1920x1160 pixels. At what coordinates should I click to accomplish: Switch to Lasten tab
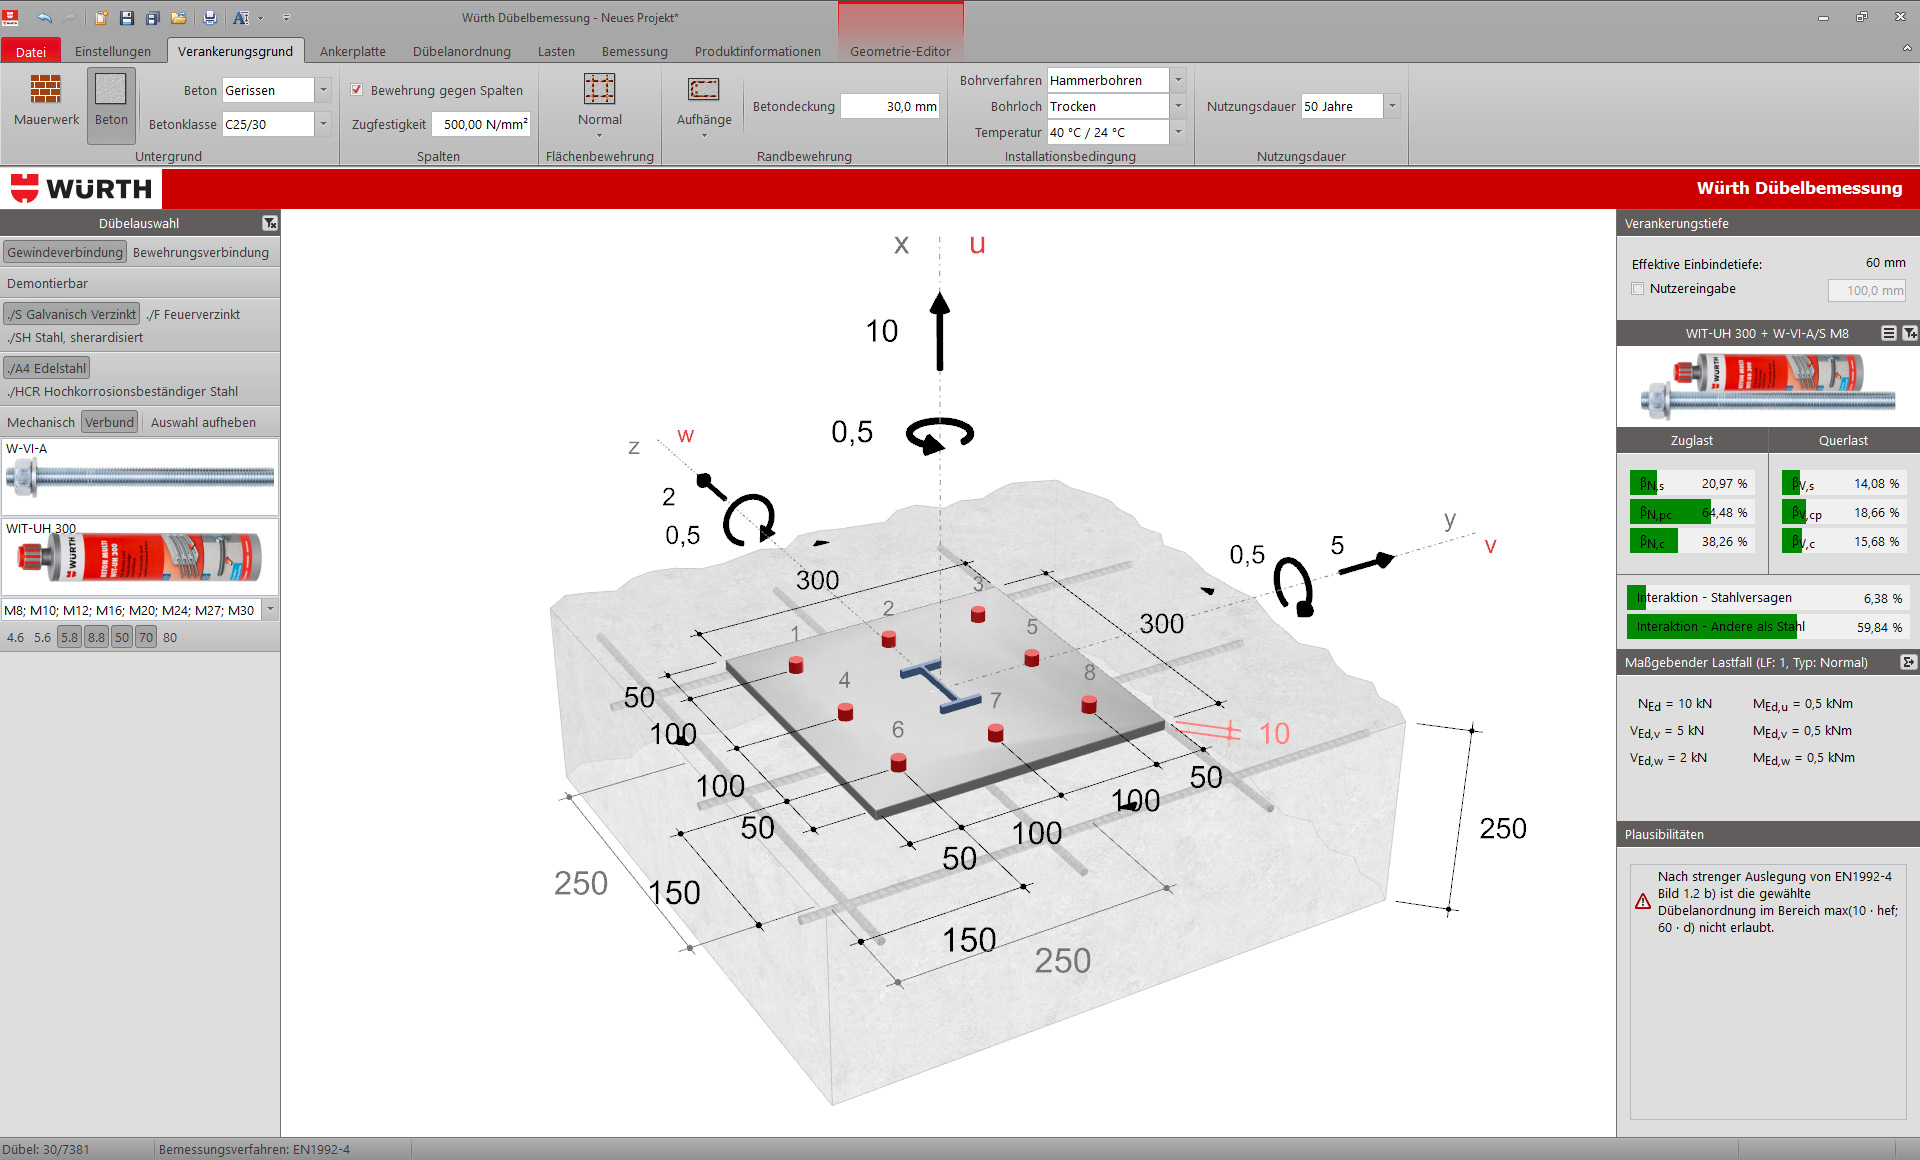point(556,51)
